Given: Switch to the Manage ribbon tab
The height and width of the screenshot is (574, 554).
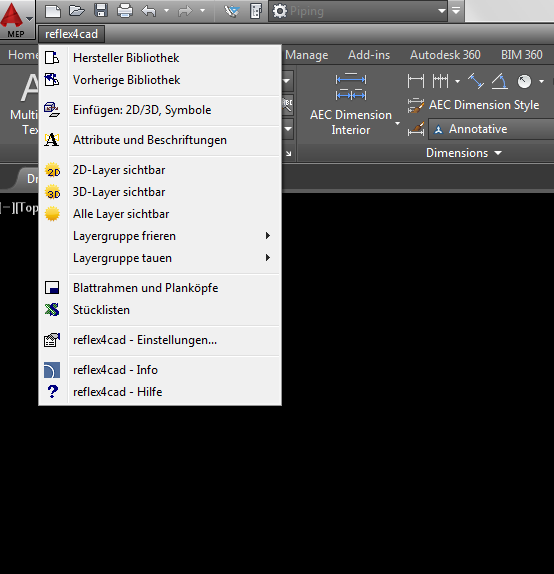Looking at the screenshot, I should [306, 55].
